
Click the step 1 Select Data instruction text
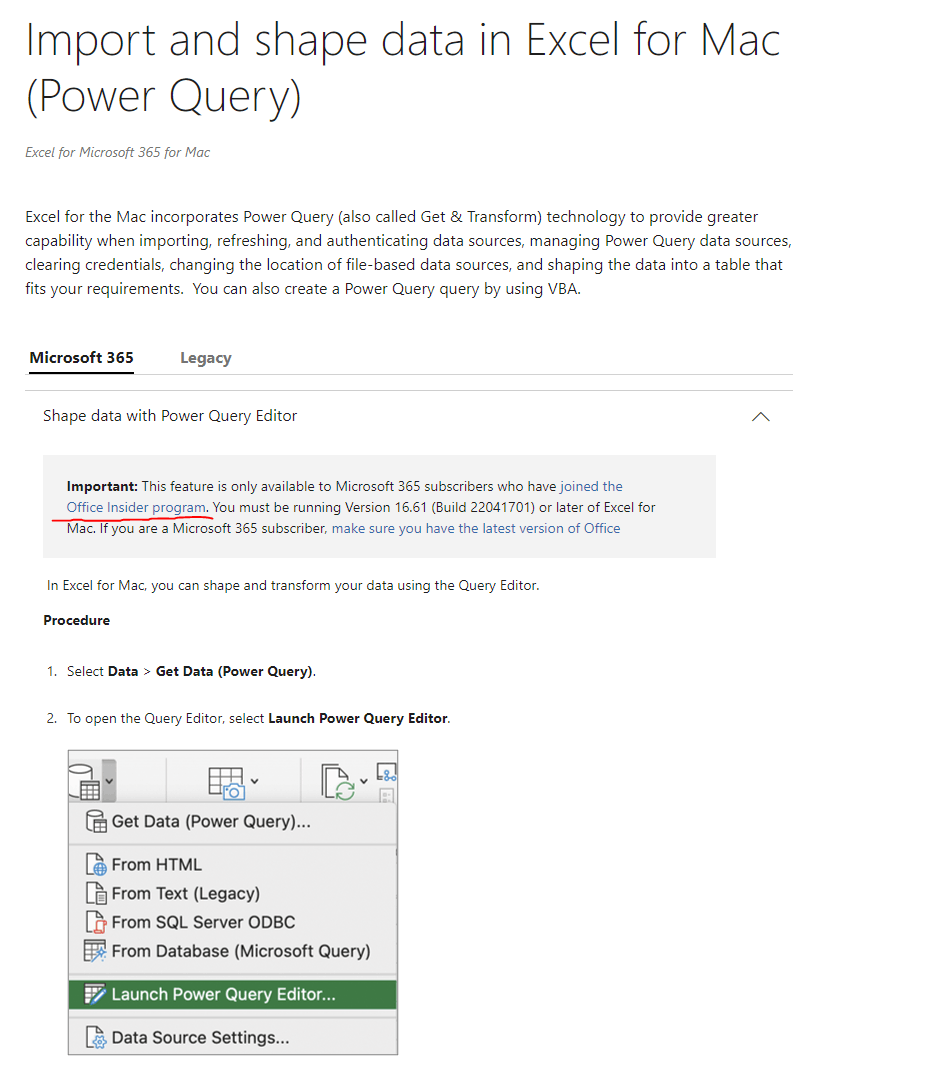[191, 672]
